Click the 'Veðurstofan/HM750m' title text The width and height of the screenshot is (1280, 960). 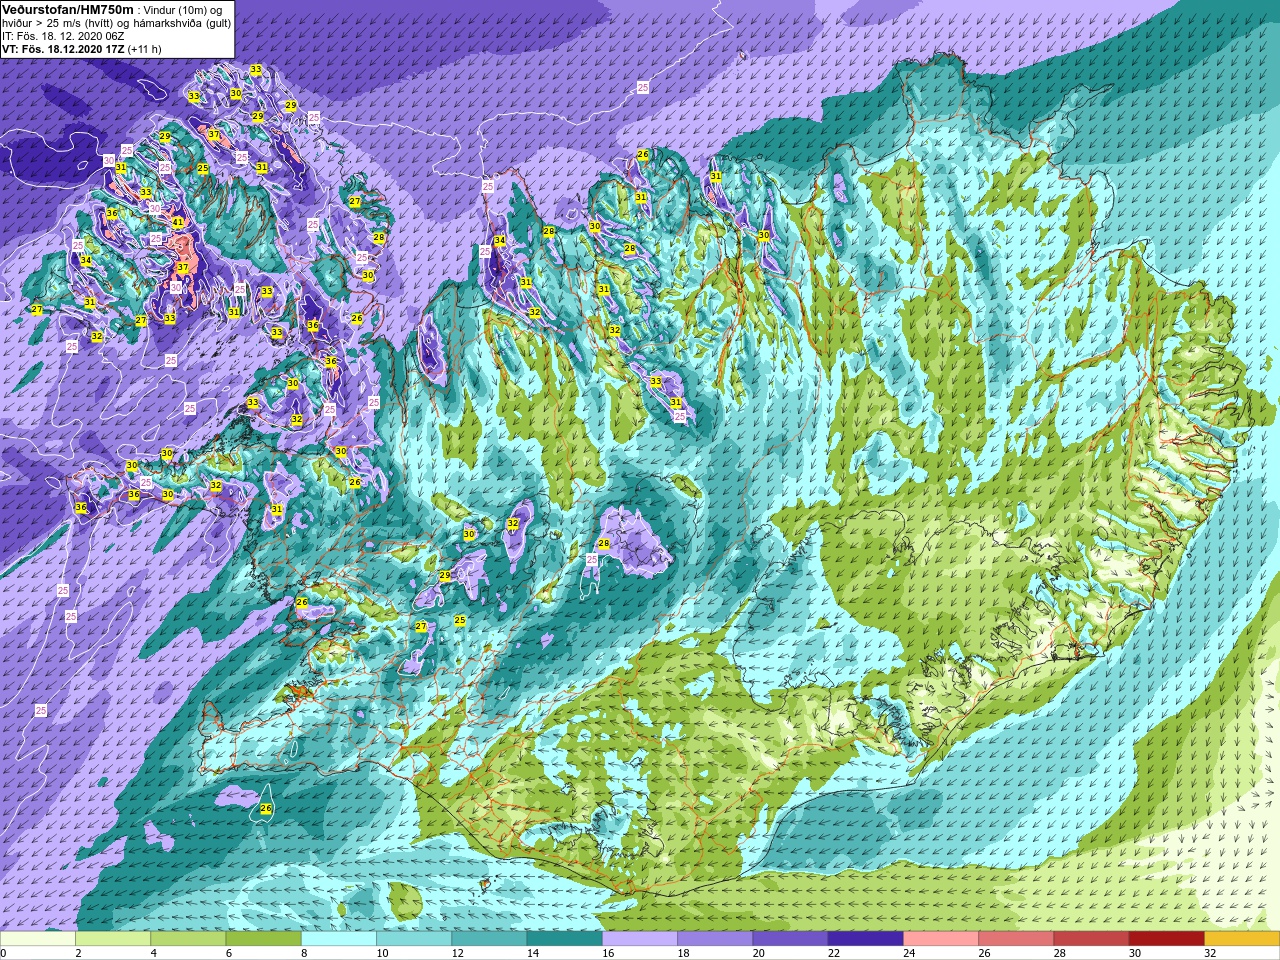[x=68, y=8]
